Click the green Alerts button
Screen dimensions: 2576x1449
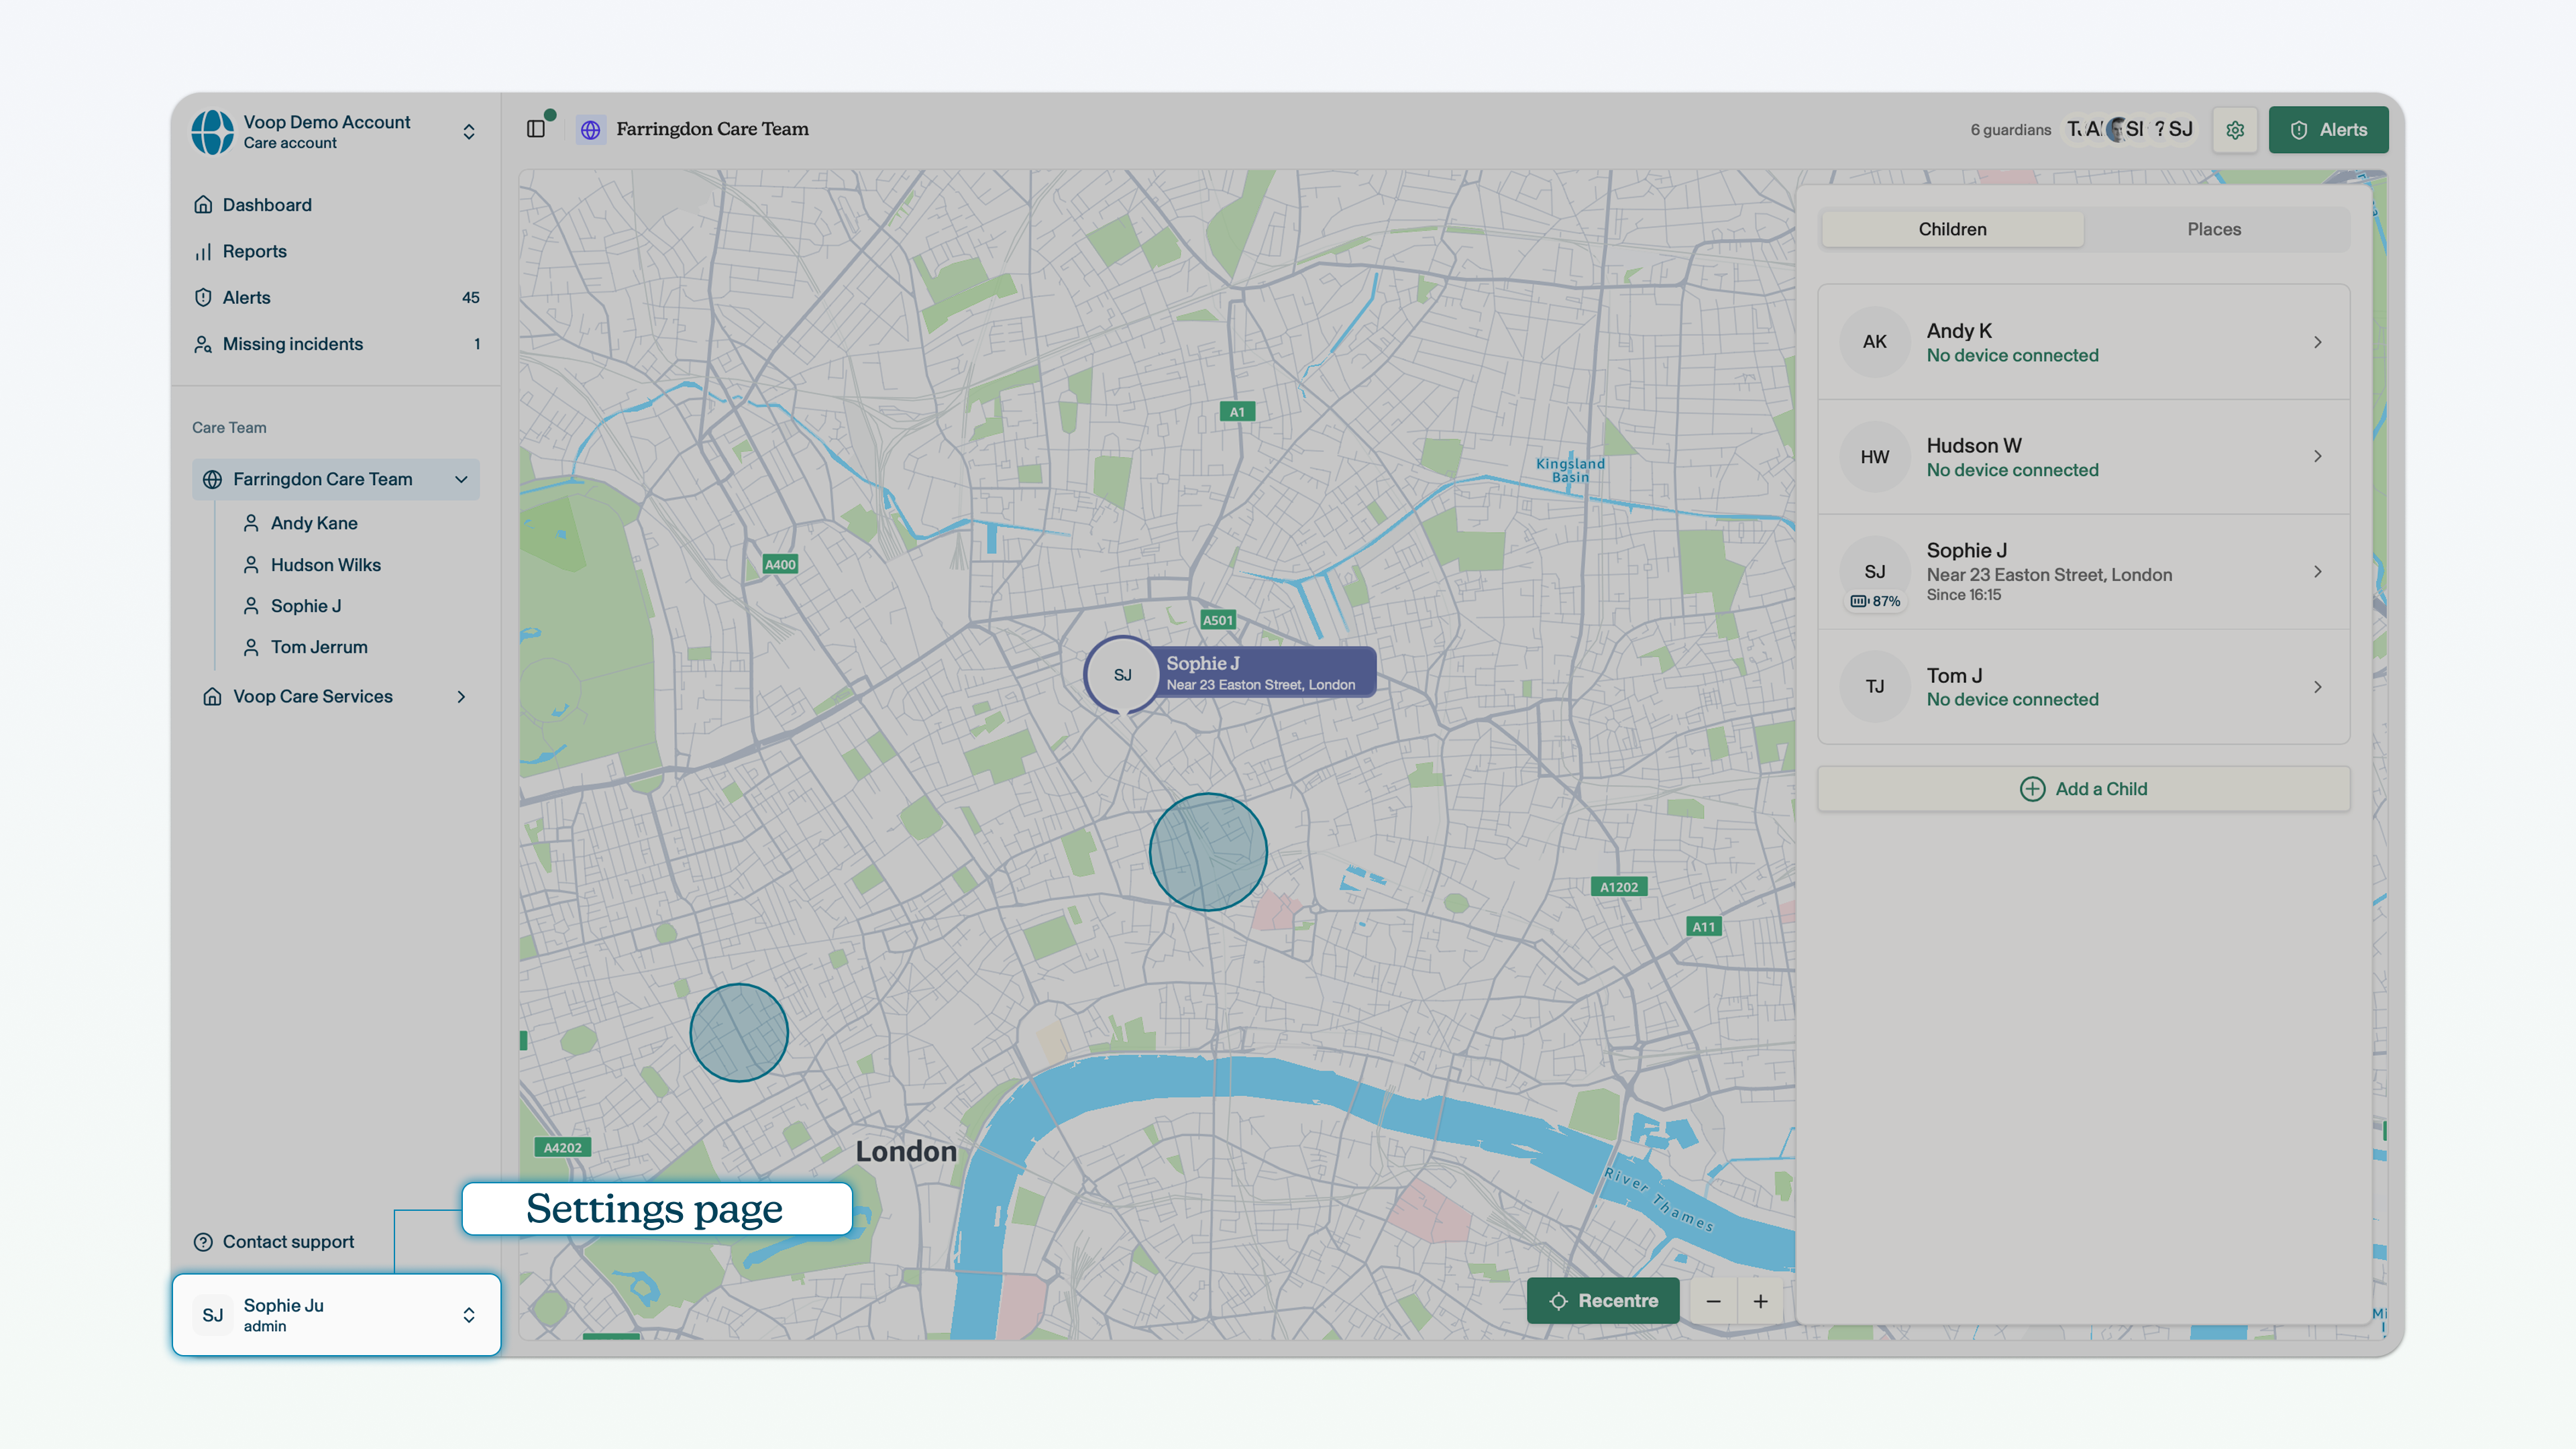pyautogui.click(x=2328, y=130)
